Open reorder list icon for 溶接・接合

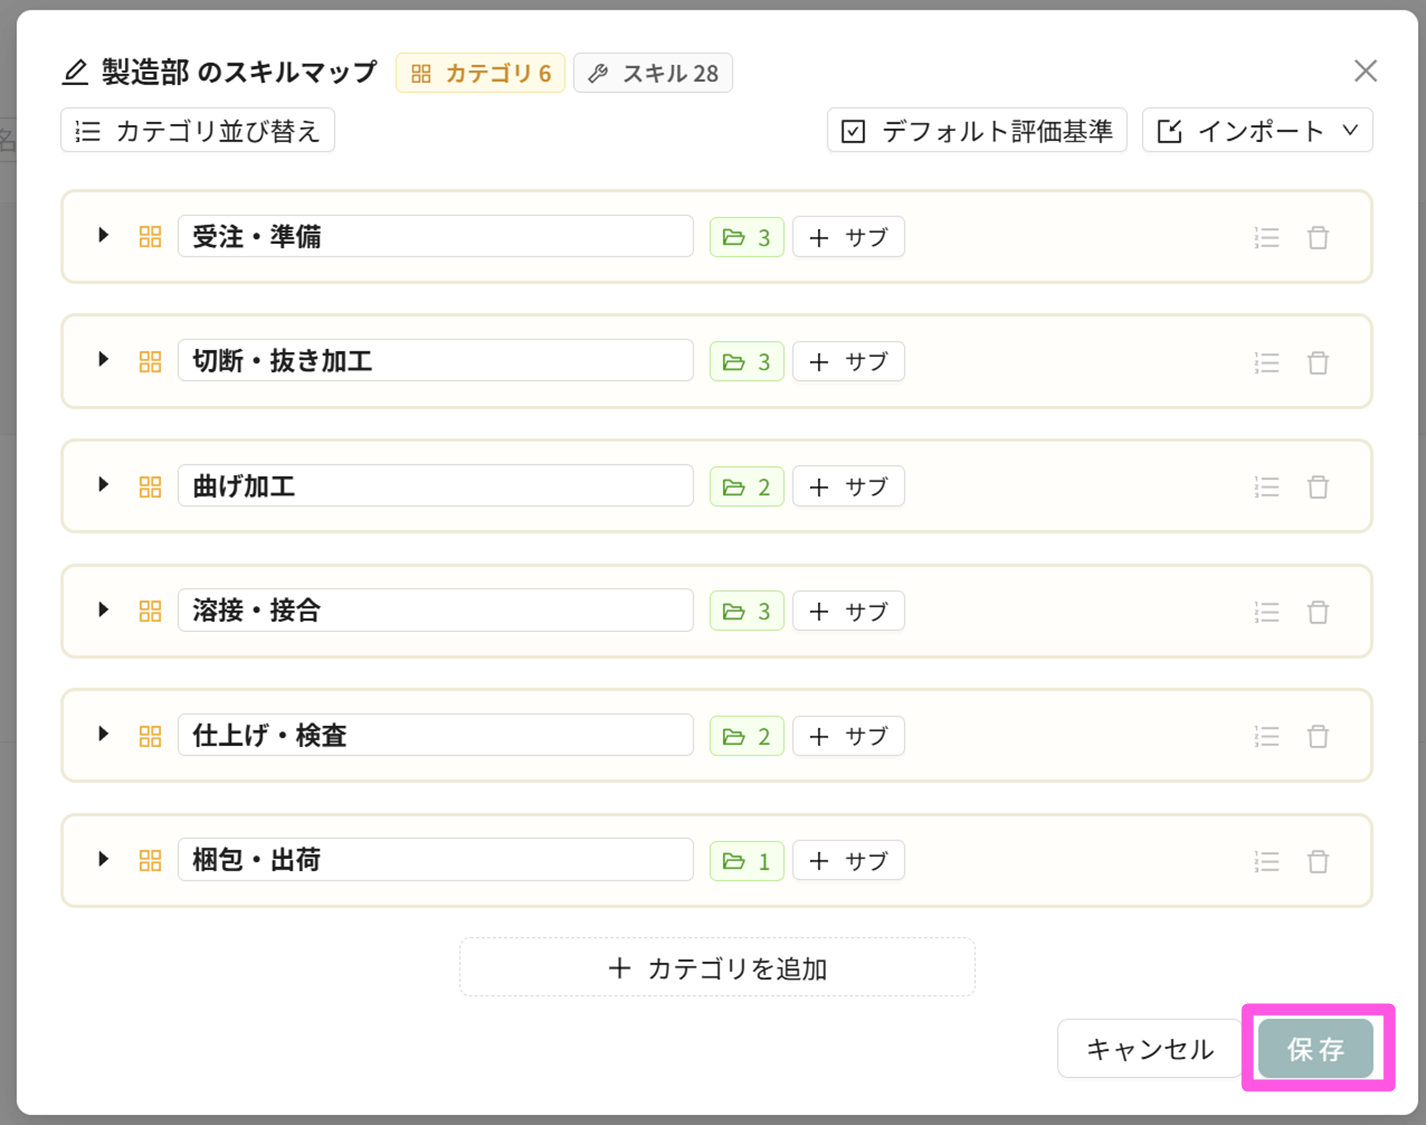(1267, 612)
